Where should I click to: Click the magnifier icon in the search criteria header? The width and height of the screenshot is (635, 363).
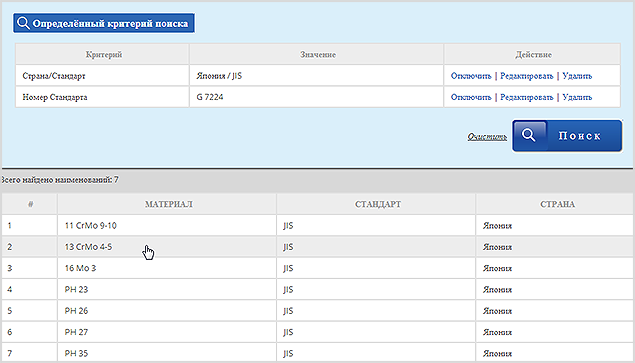click(23, 23)
